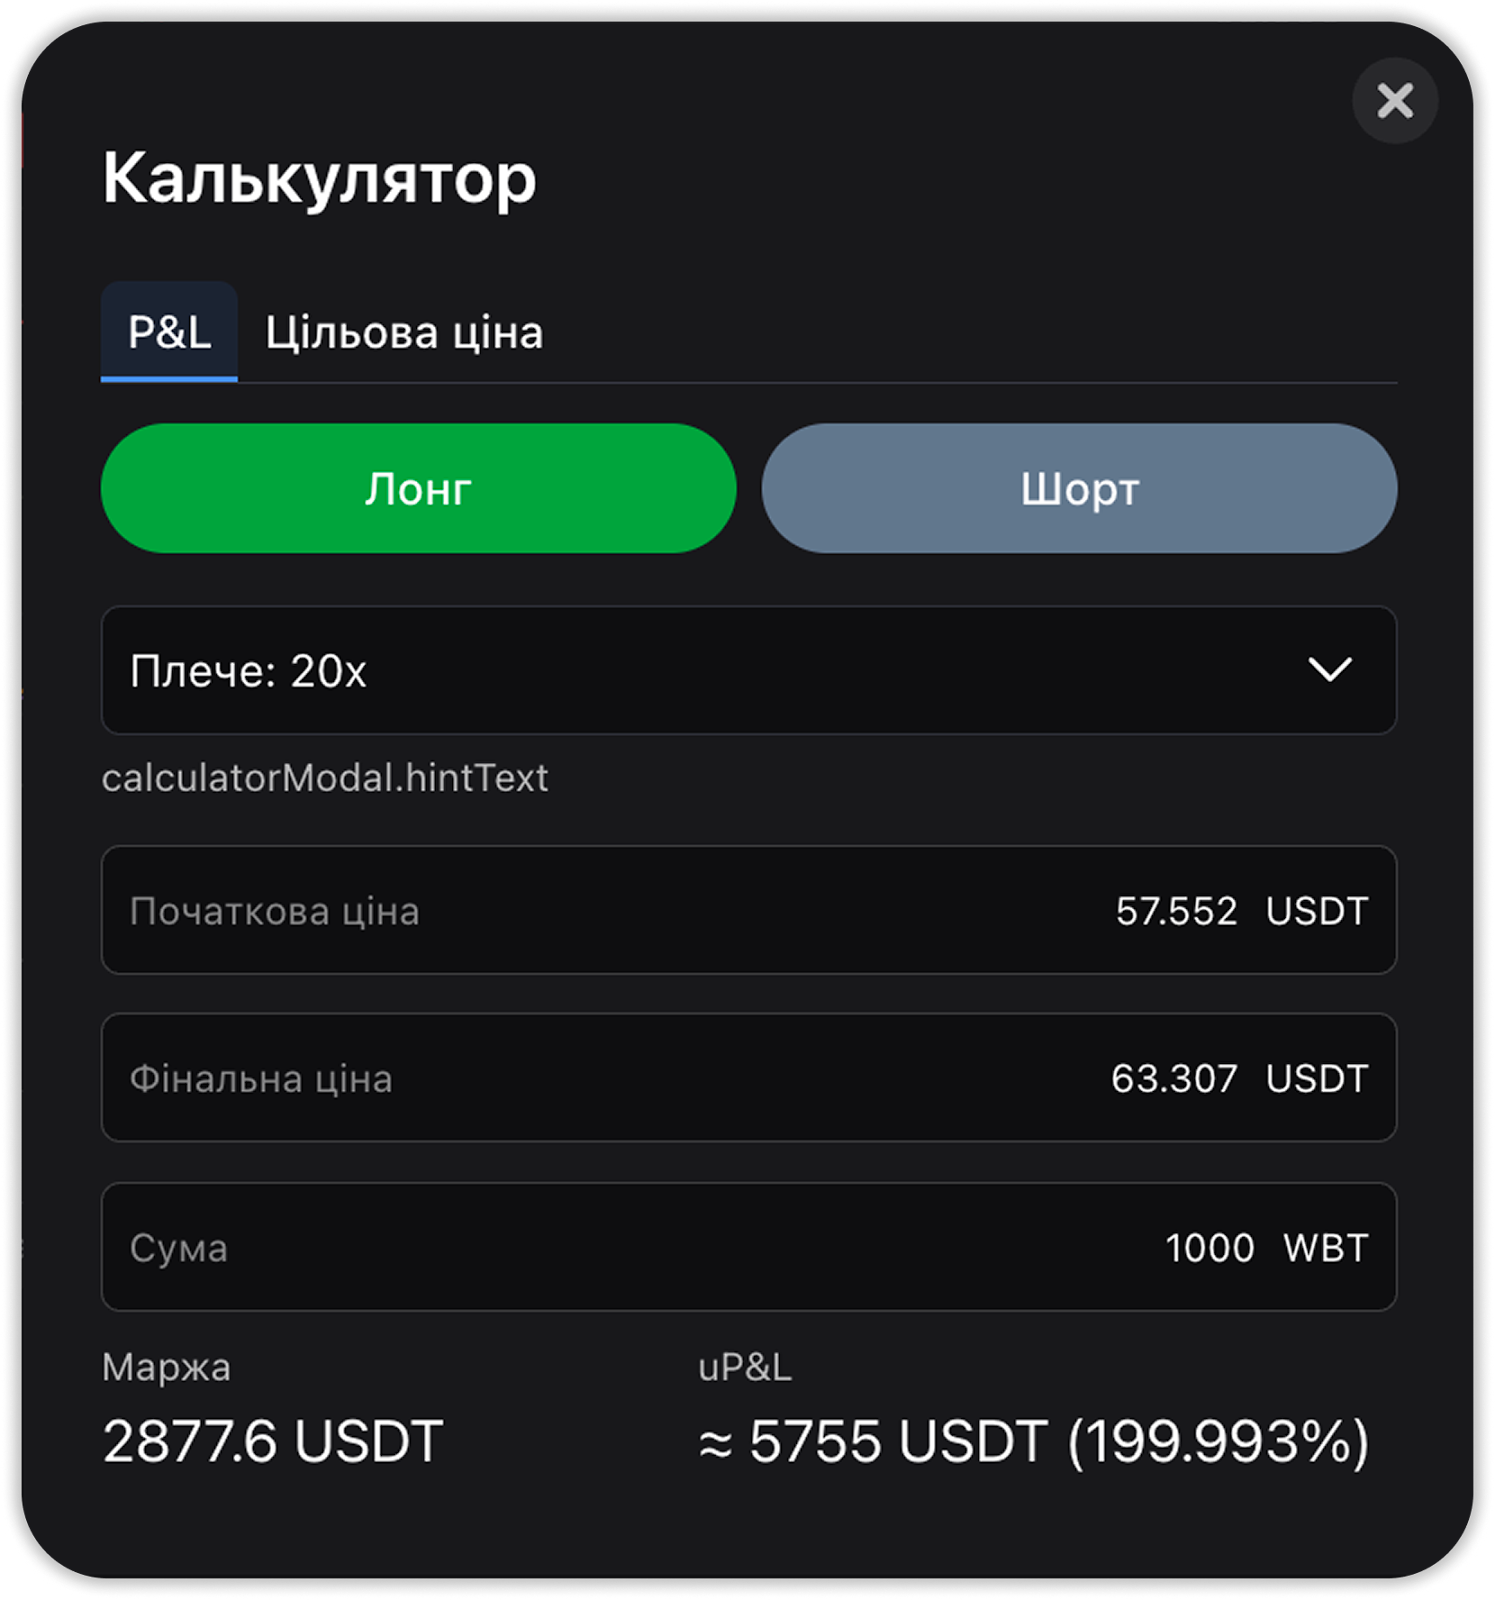The image size is (1495, 1600).
Task: Click USDT unit in Фінальна ціна field
Action: [x=1316, y=1079]
